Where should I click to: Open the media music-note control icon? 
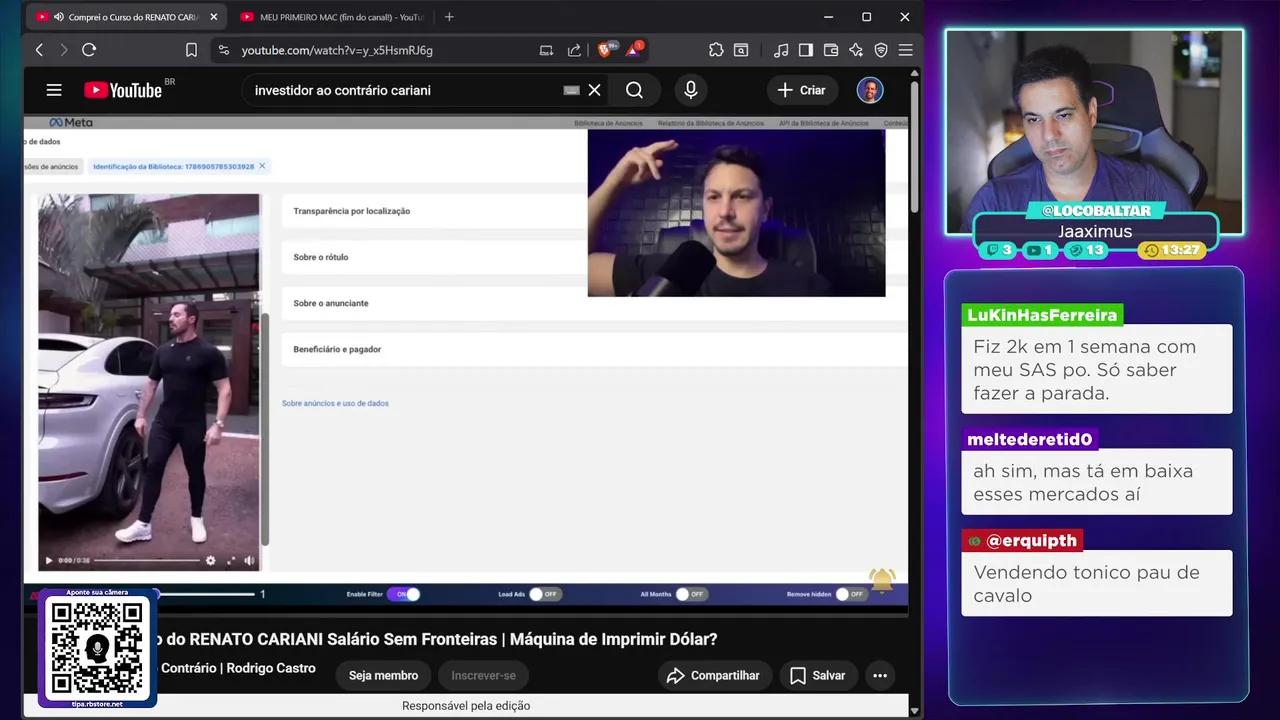click(781, 50)
